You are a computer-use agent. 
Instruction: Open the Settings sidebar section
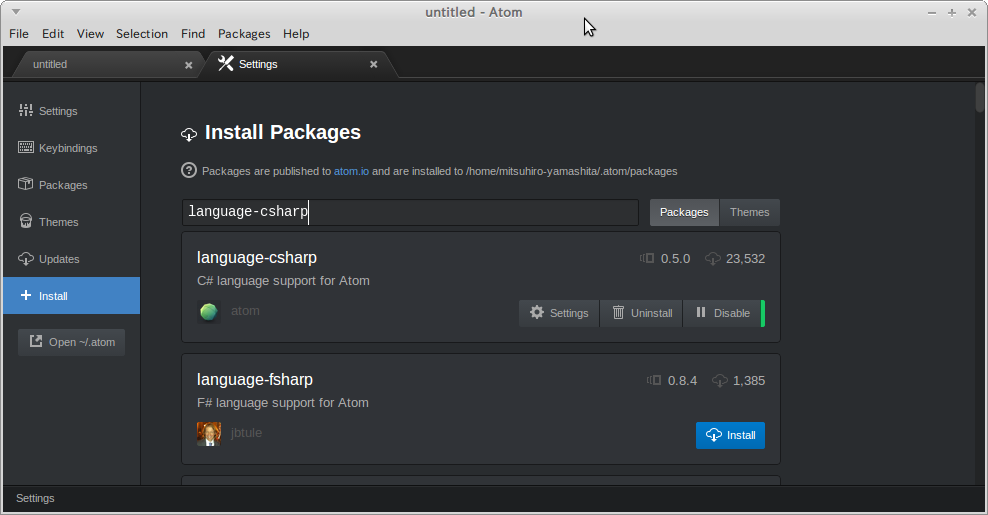(71, 111)
